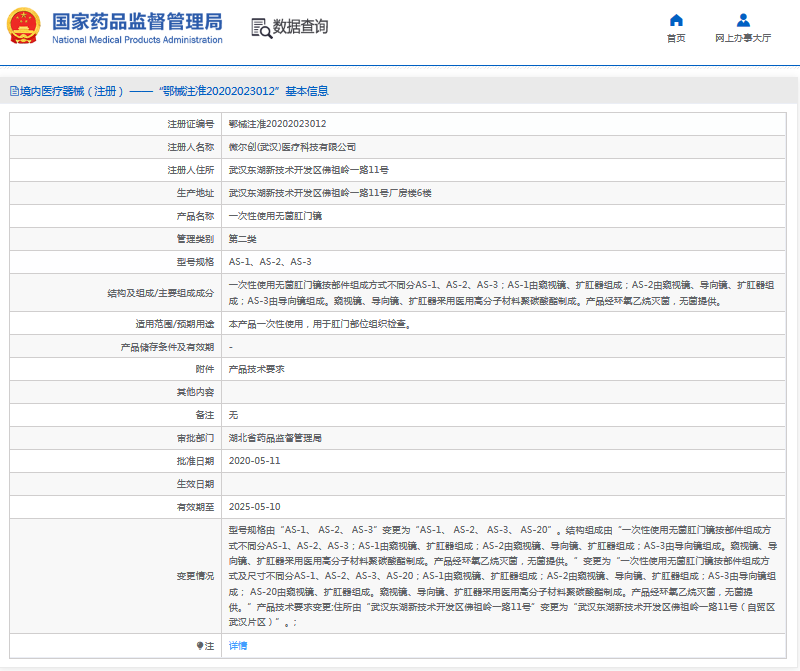
Task: Click 数据查询 label text
Action: click(300, 27)
